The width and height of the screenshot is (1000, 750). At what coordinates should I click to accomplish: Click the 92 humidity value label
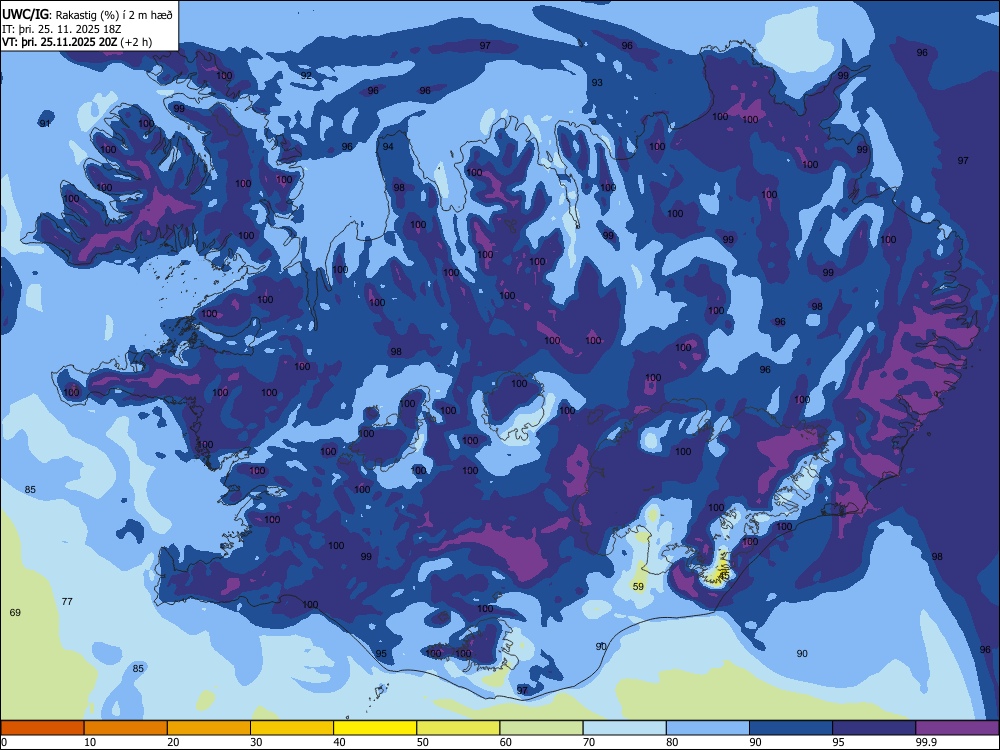pos(307,75)
